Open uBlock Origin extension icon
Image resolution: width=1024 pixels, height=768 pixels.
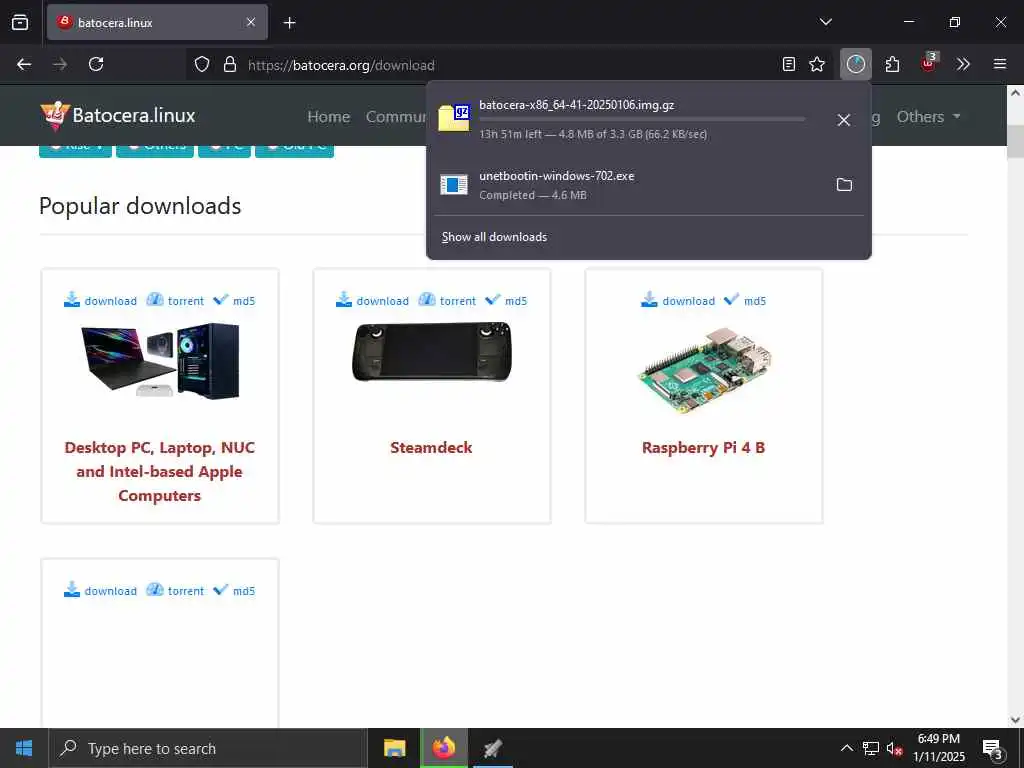[929, 63]
